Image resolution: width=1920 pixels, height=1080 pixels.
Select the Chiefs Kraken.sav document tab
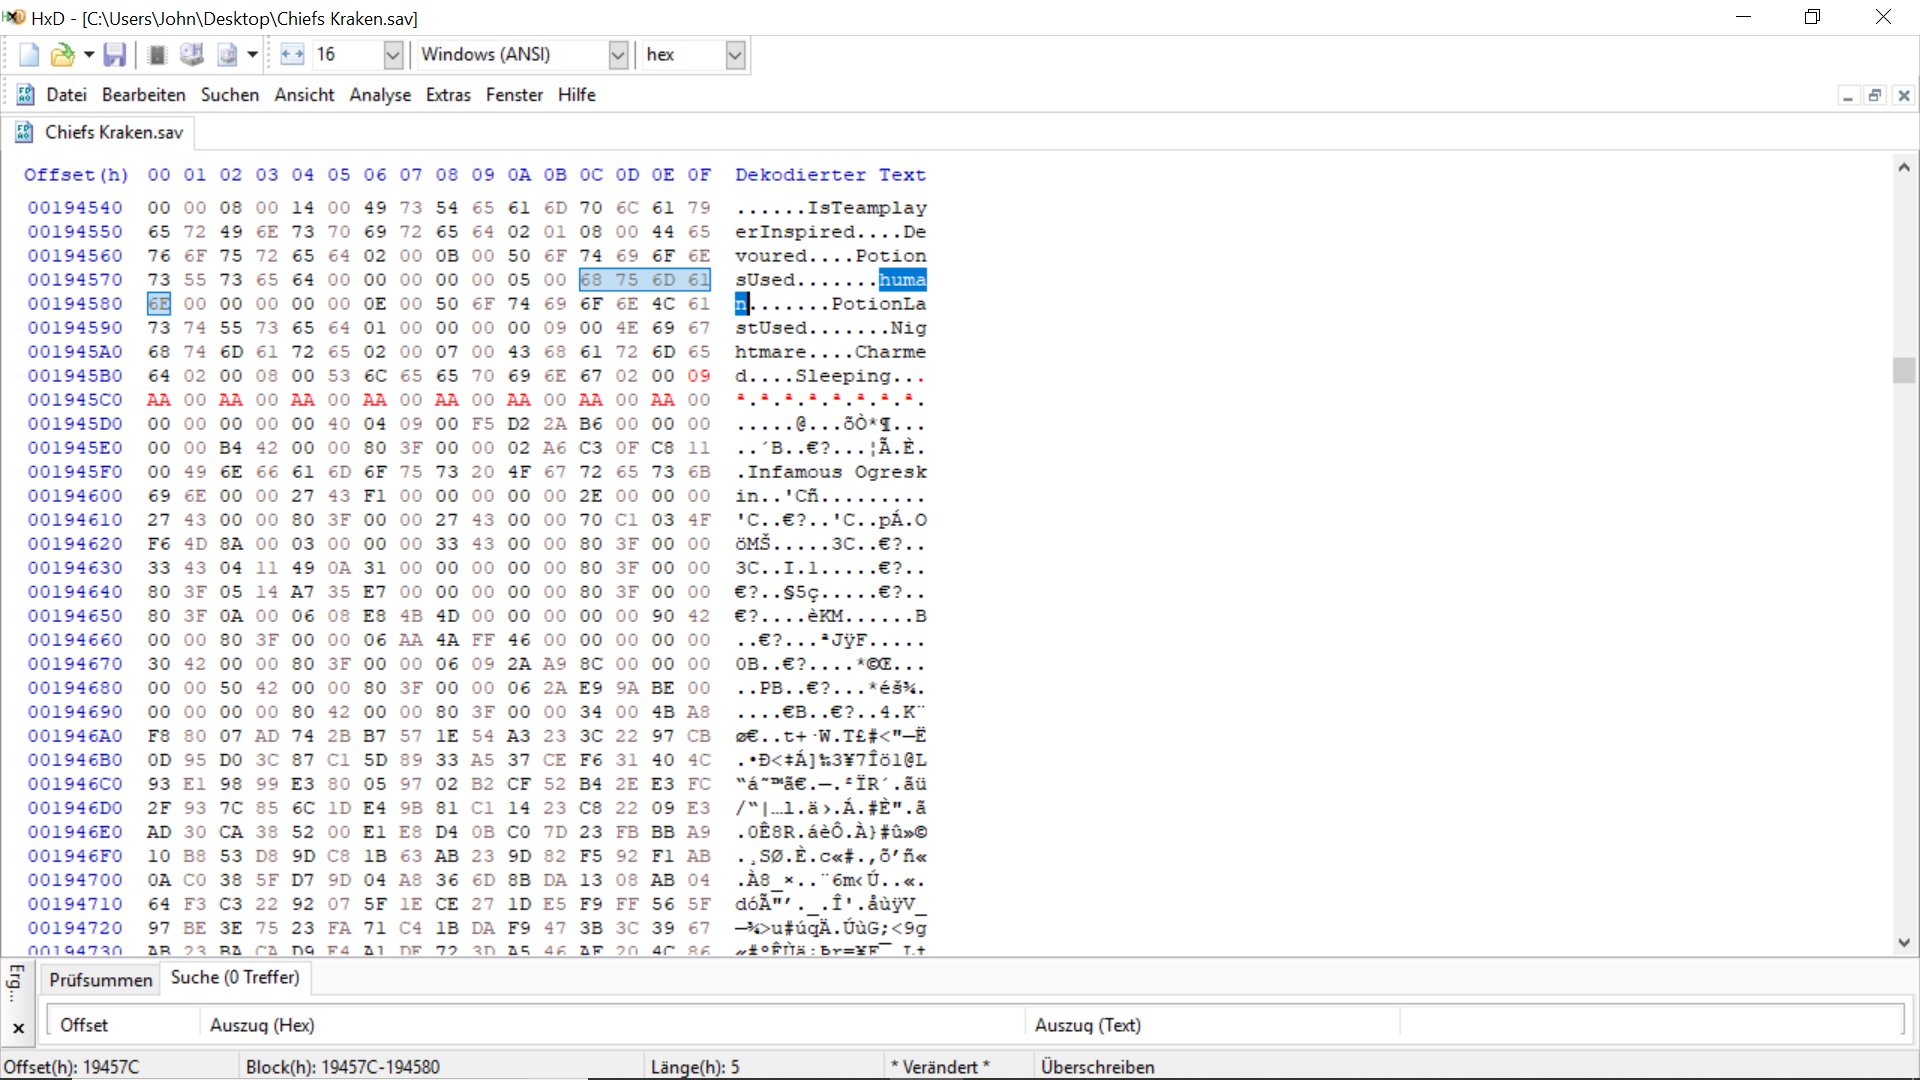coord(113,132)
